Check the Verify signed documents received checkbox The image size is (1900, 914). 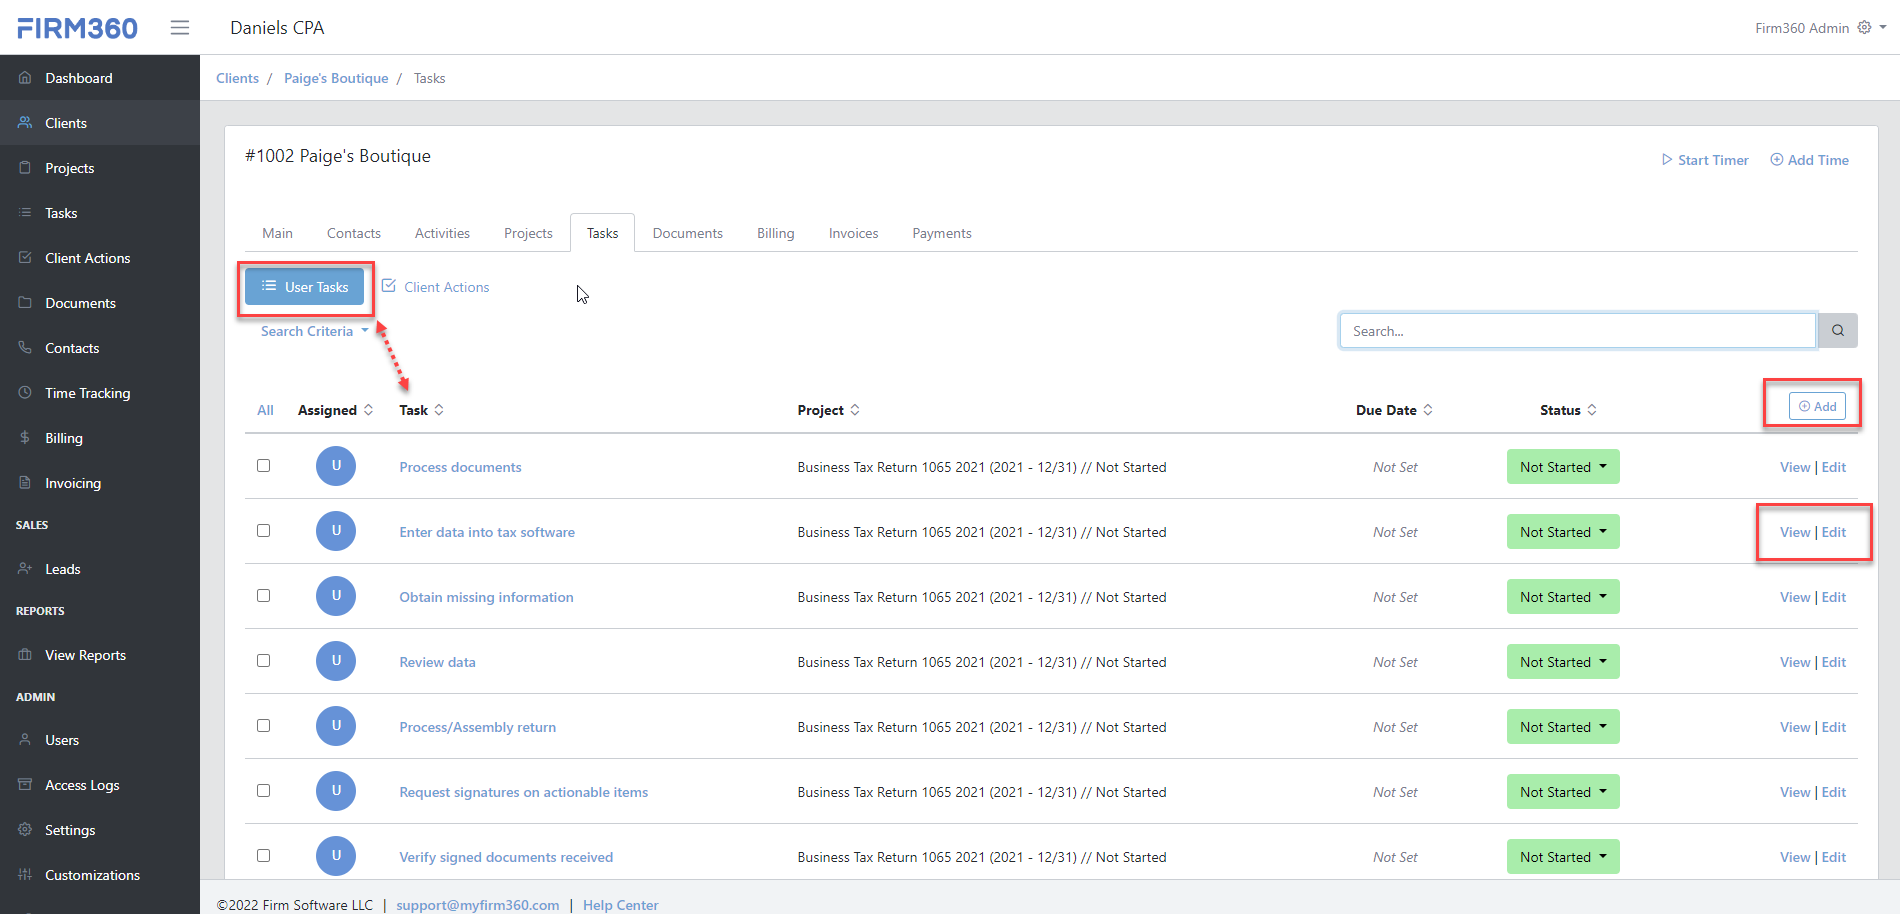[263, 855]
